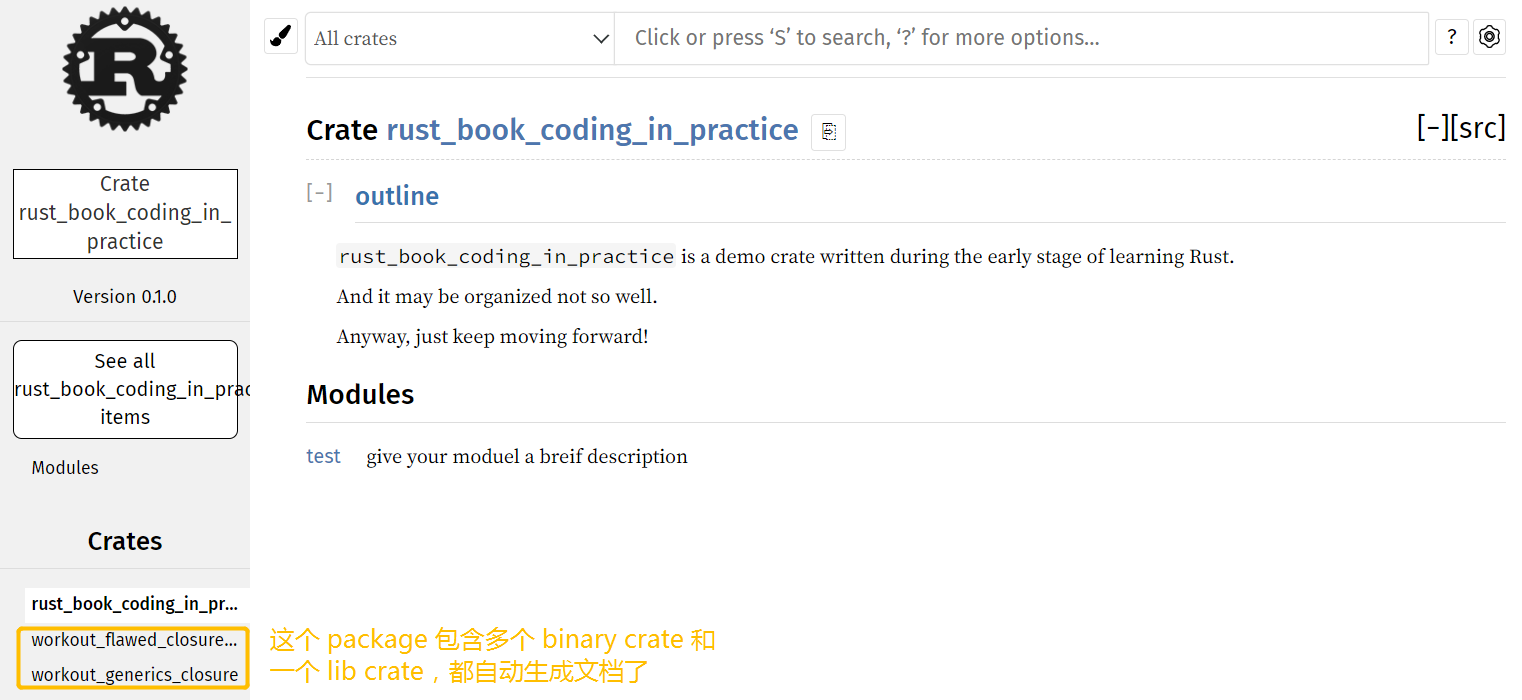Copy crate path using clipboard icon
The height and width of the screenshot is (700, 1522).
pyautogui.click(x=828, y=132)
